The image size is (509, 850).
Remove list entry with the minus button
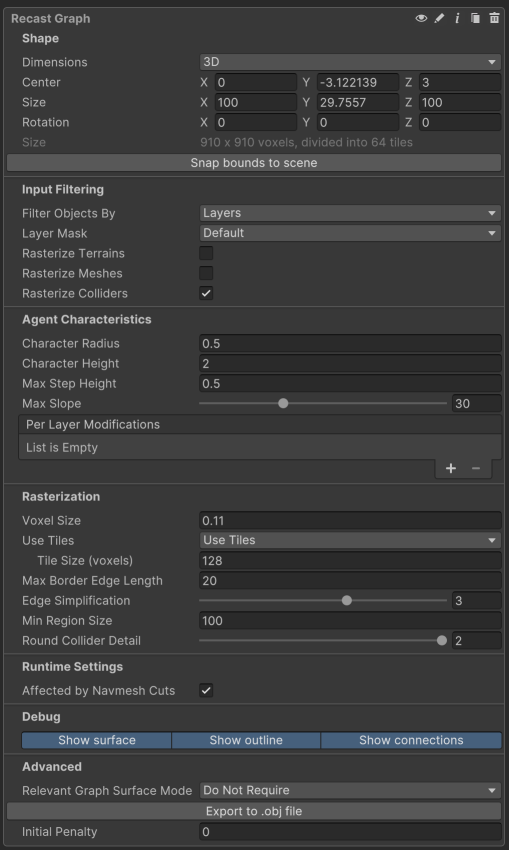pos(476,468)
